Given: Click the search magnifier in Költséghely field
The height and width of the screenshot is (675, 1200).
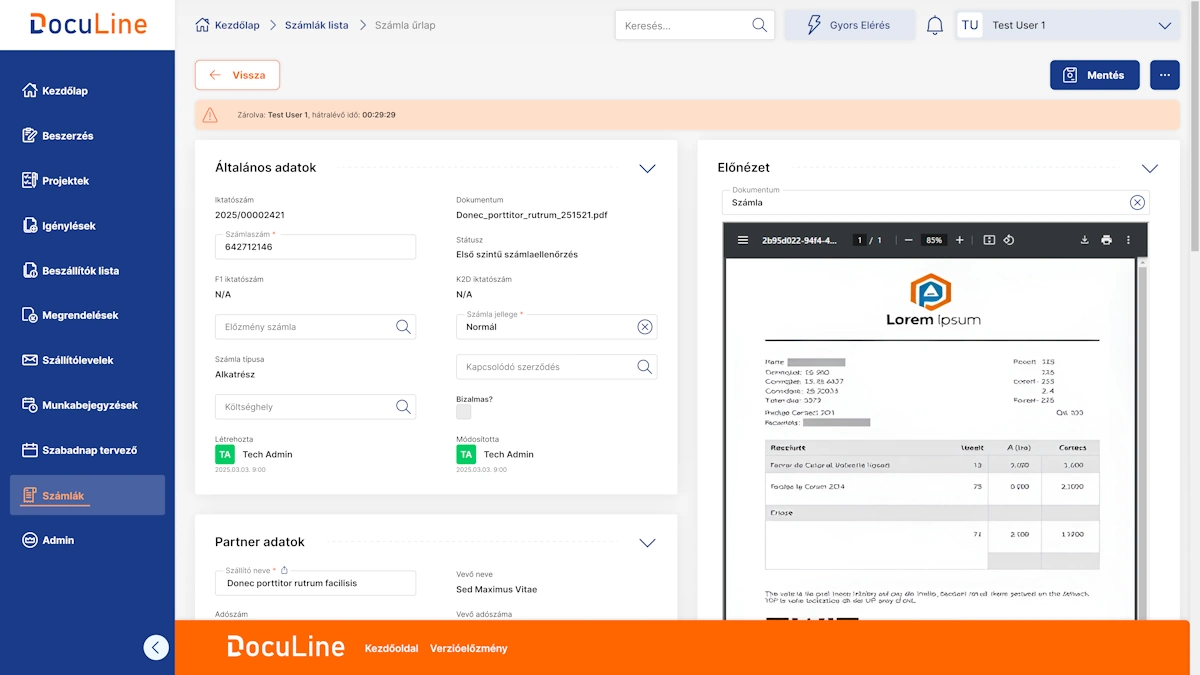Looking at the screenshot, I should point(403,407).
